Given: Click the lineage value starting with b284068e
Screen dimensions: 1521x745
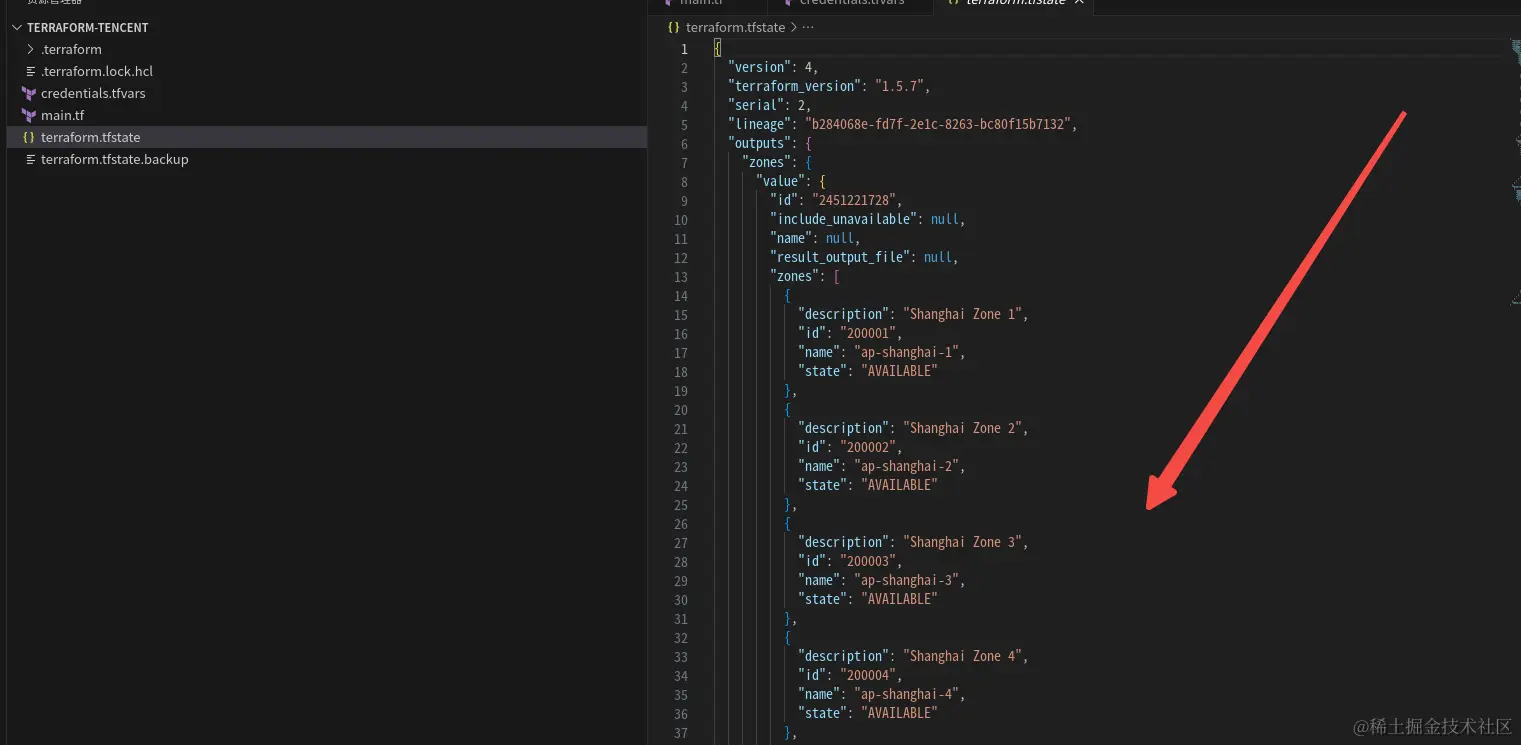Looking at the screenshot, I should point(937,124).
